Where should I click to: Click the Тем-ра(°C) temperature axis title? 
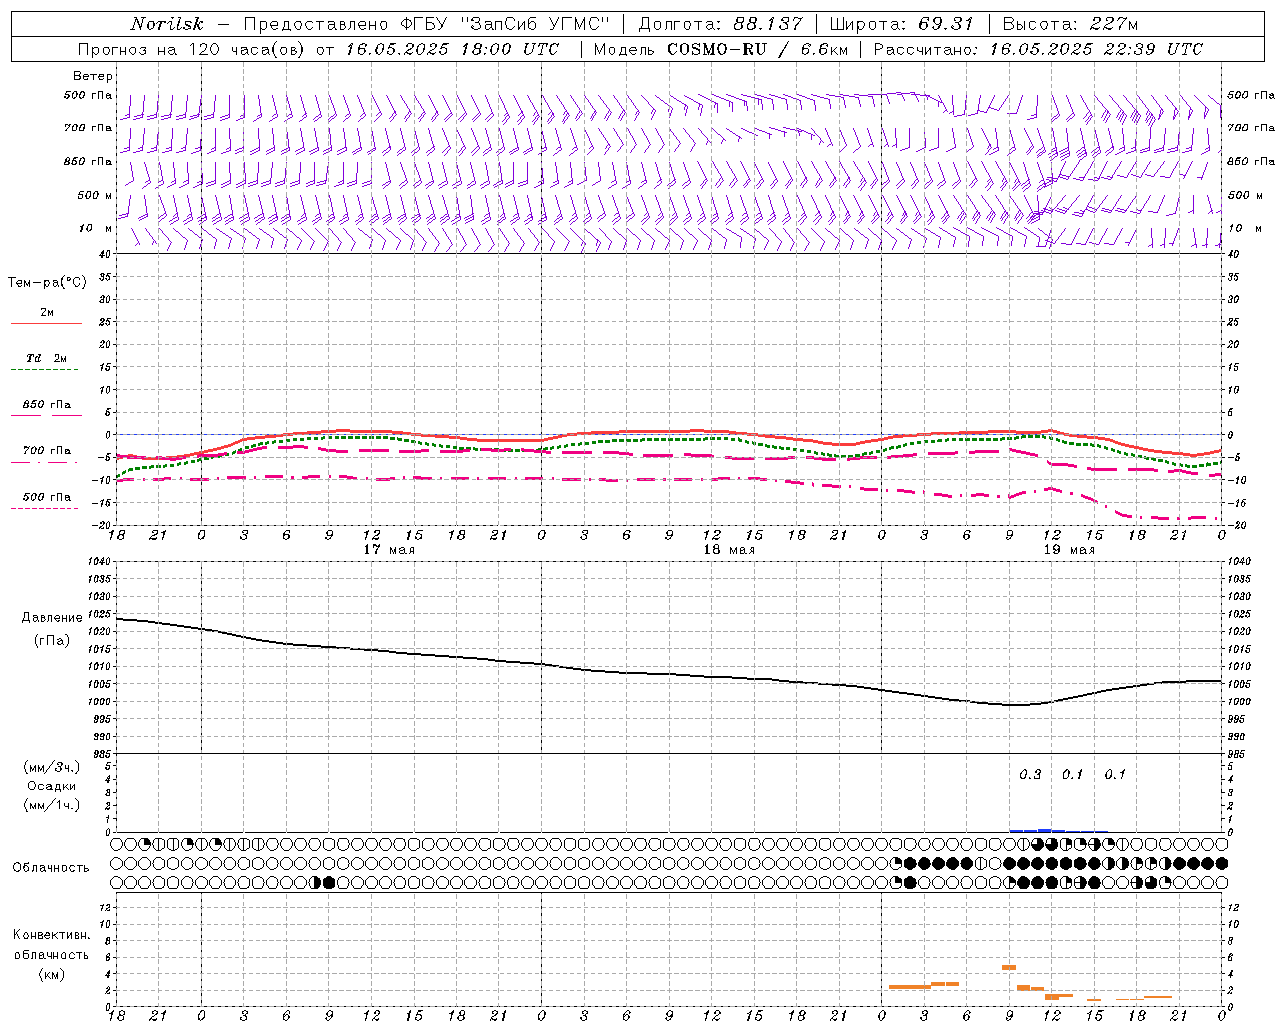(x=47, y=283)
